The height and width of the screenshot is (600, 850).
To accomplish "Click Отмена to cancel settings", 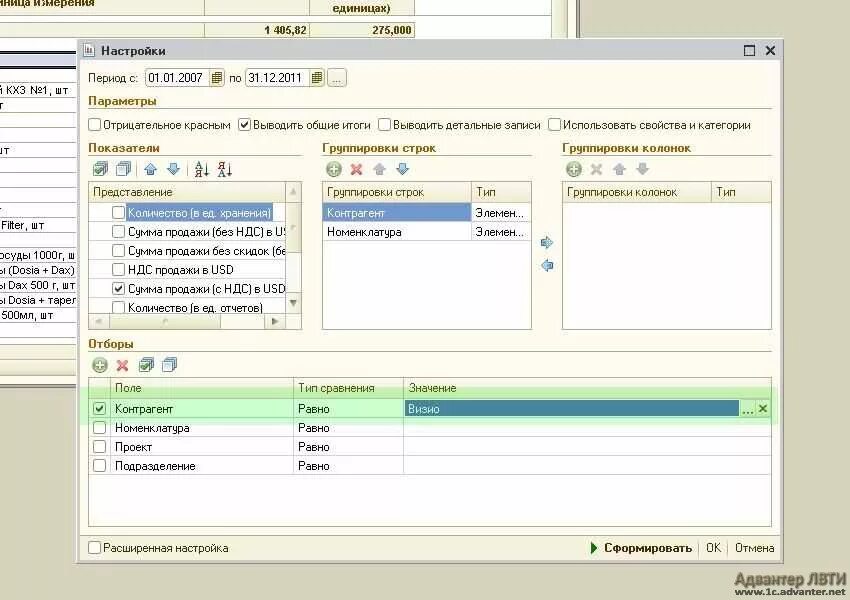I will click(754, 548).
